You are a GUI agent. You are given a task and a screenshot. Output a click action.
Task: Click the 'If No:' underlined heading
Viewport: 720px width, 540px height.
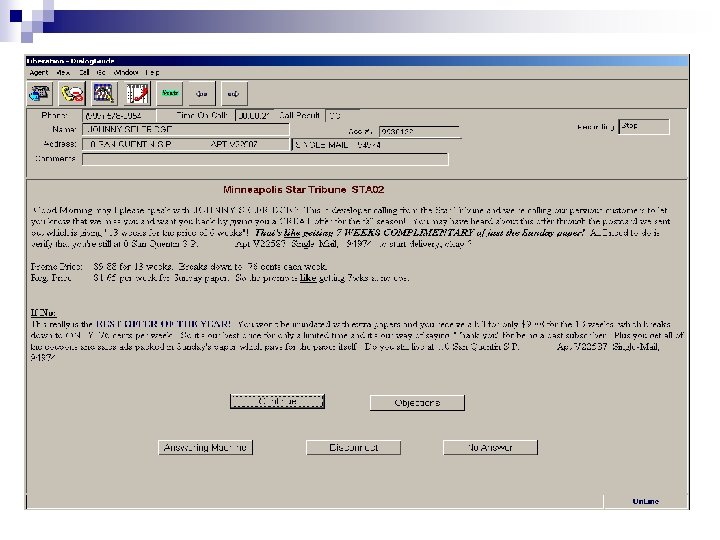pyautogui.click(x=44, y=313)
